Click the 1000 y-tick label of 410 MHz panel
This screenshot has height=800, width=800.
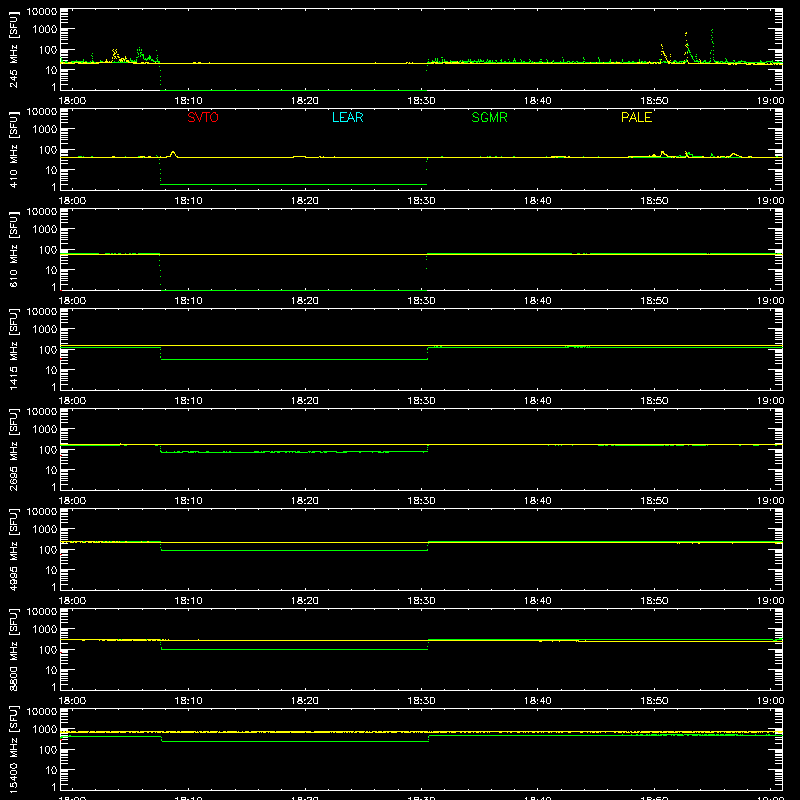pyautogui.click(x=45, y=130)
